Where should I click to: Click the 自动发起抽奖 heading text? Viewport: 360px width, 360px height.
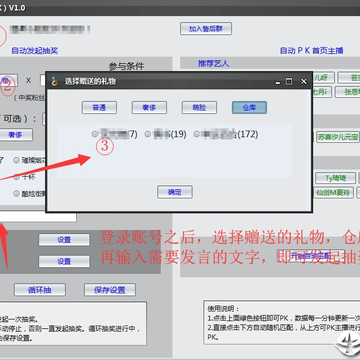[35, 51]
